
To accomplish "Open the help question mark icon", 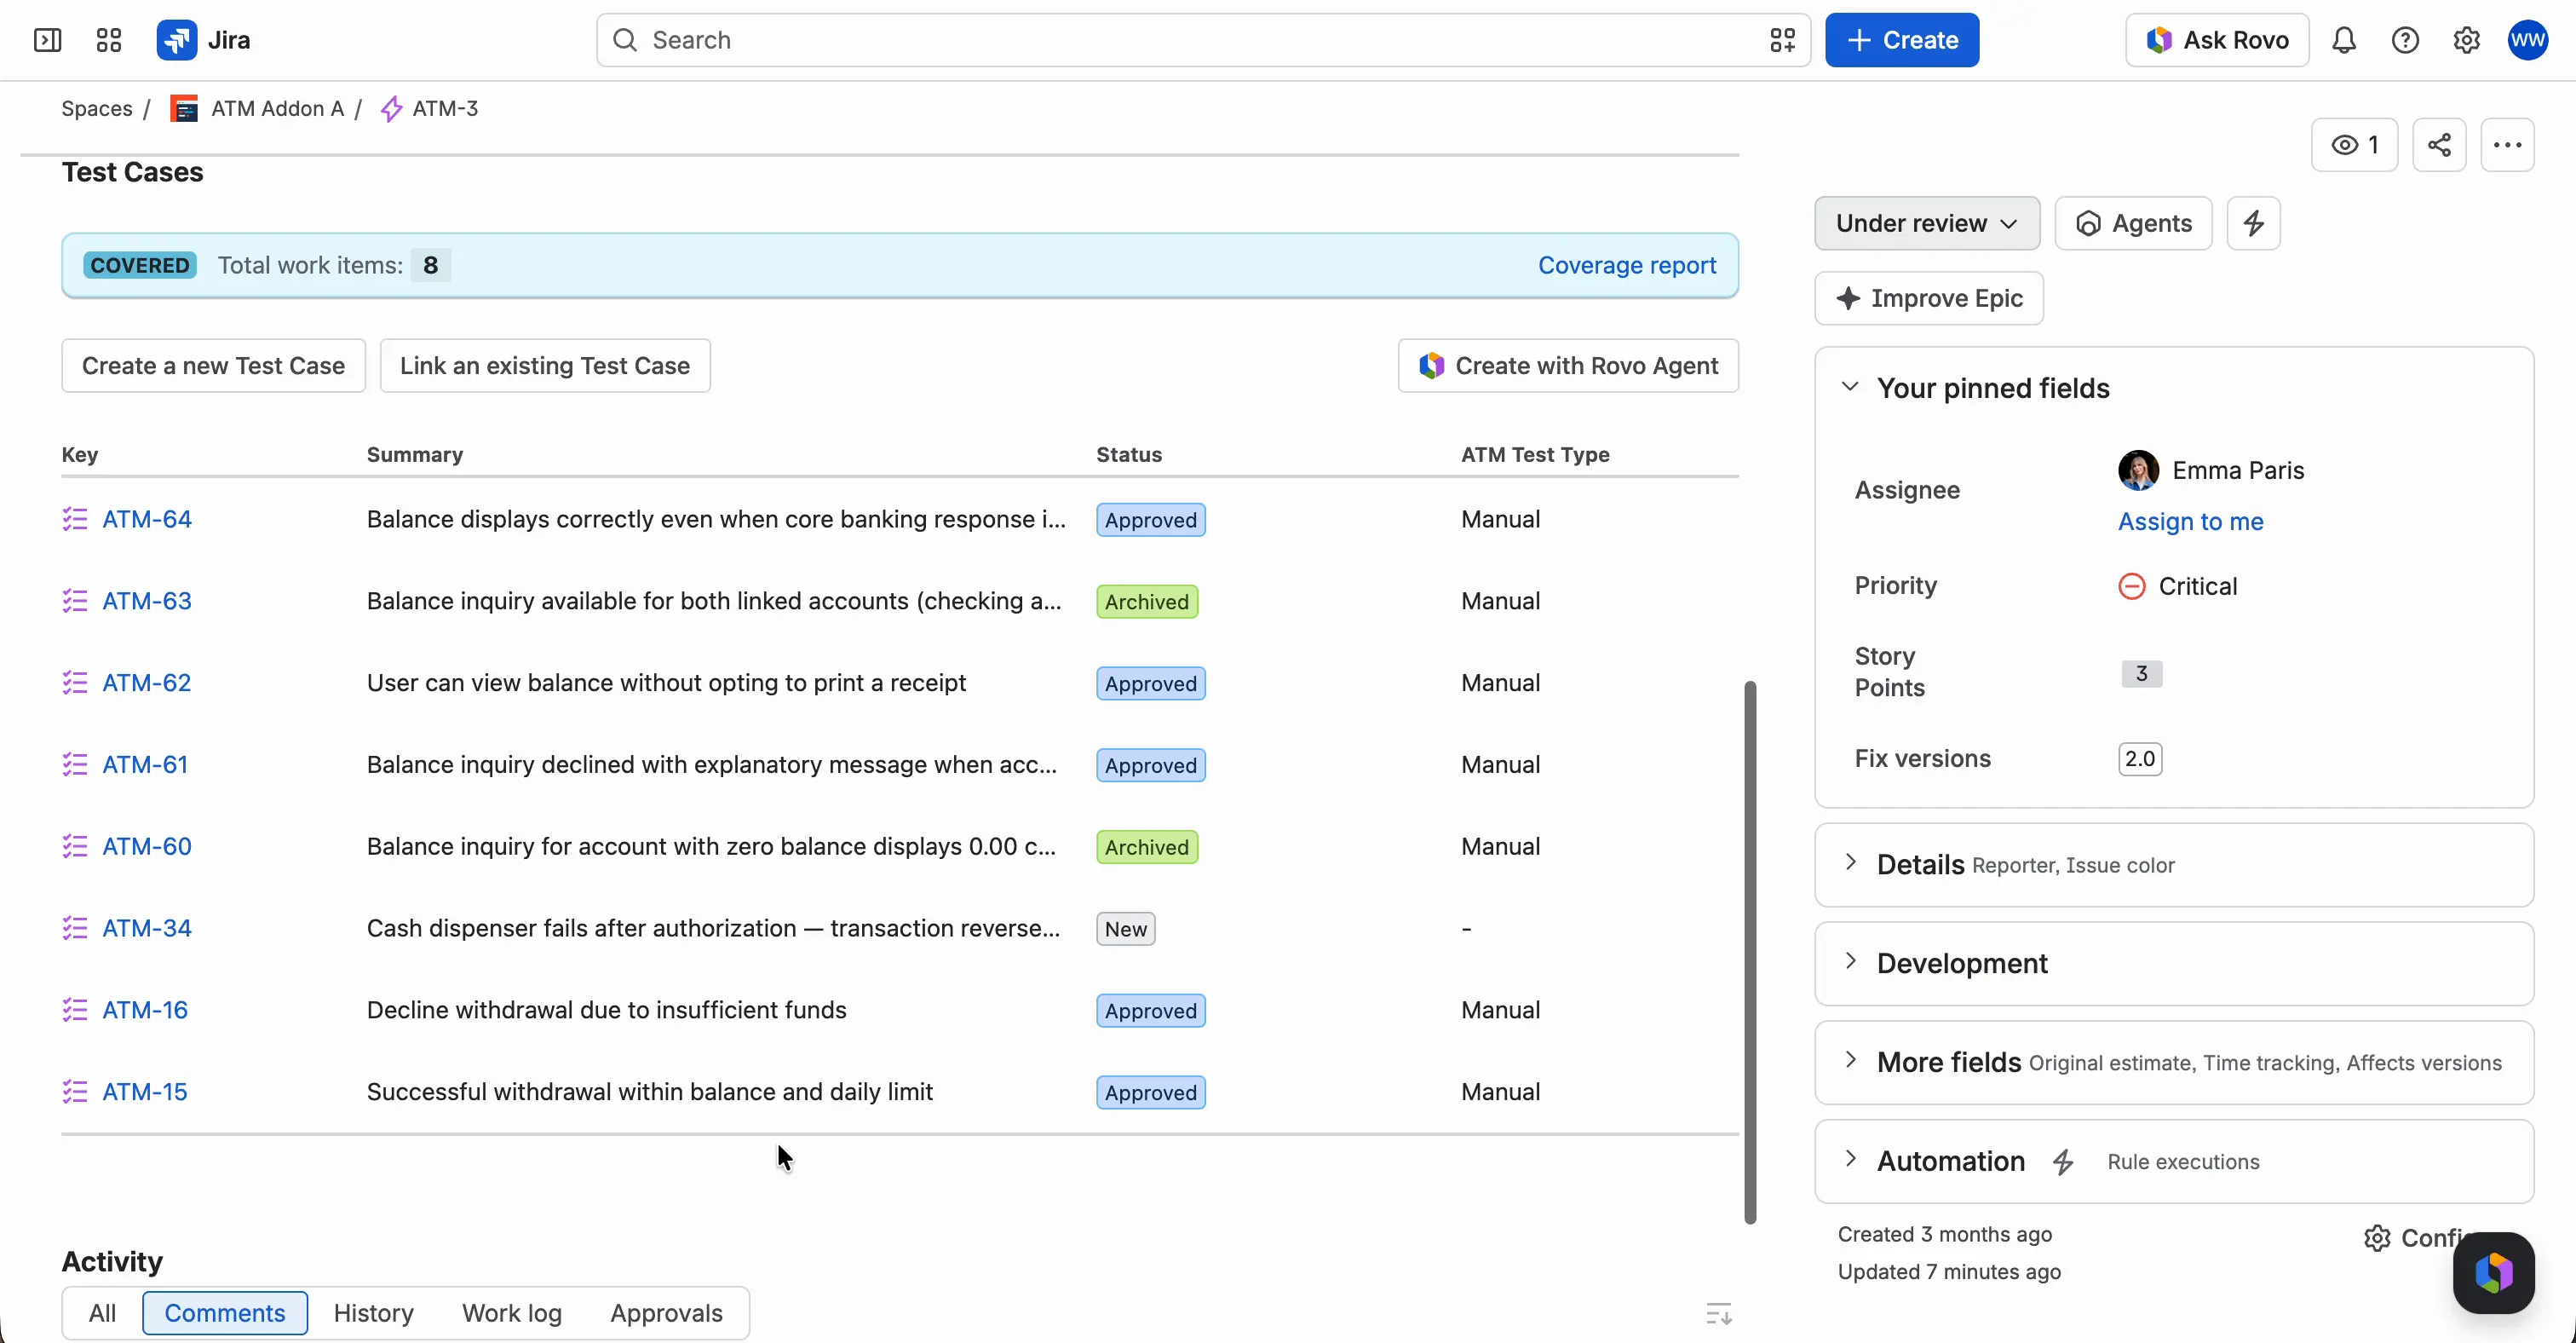I will (x=2405, y=40).
